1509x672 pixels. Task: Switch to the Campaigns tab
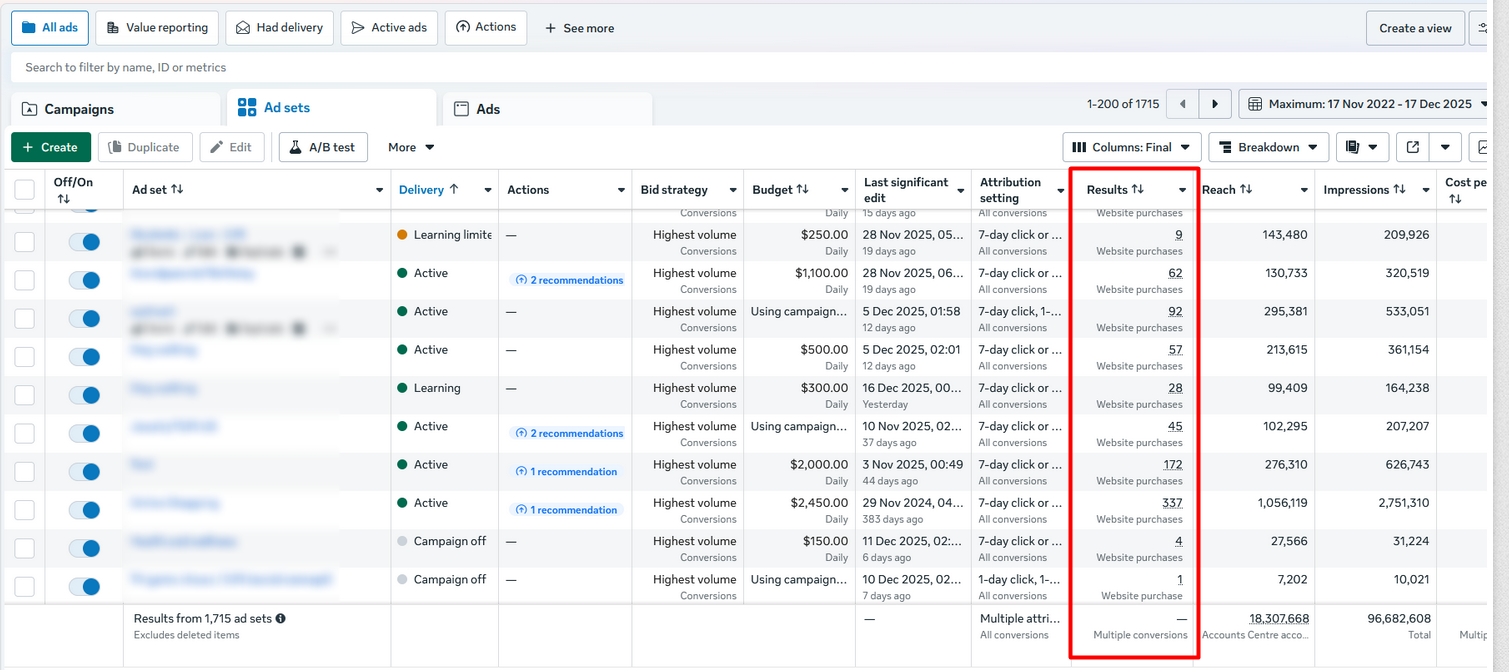(80, 109)
